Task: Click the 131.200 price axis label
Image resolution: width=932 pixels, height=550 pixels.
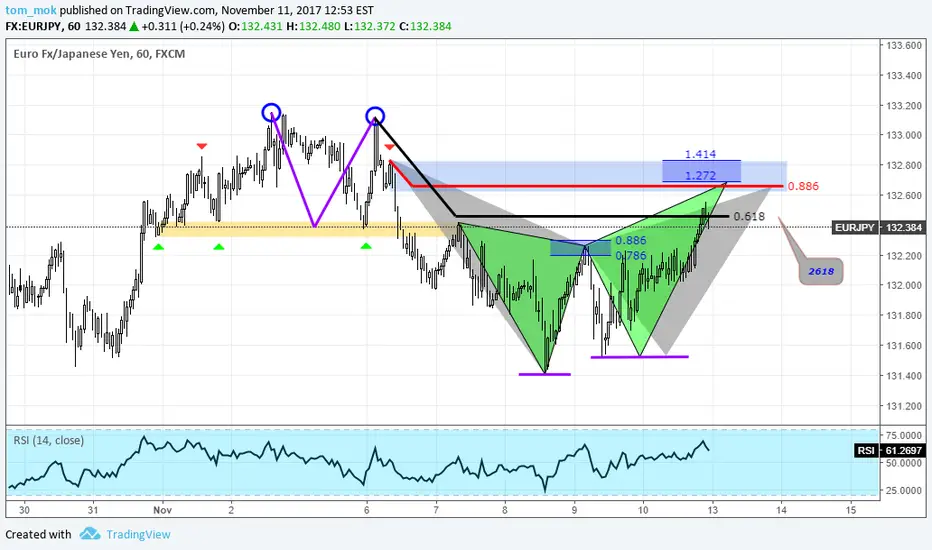Action: pyautogui.click(x=904, y=406)
